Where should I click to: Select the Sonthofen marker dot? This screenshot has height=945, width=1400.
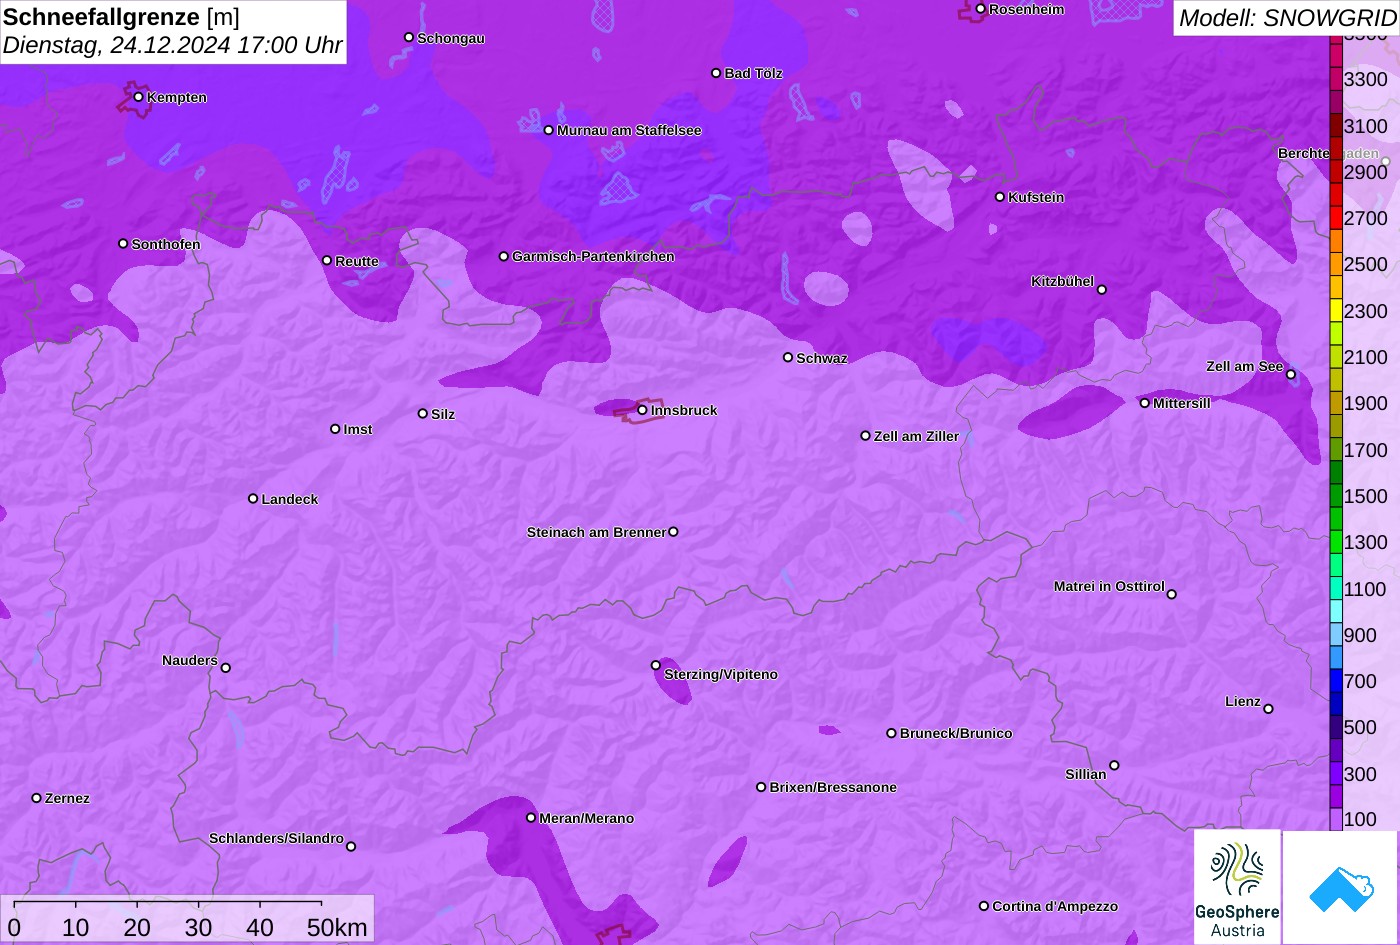(123, 243)
